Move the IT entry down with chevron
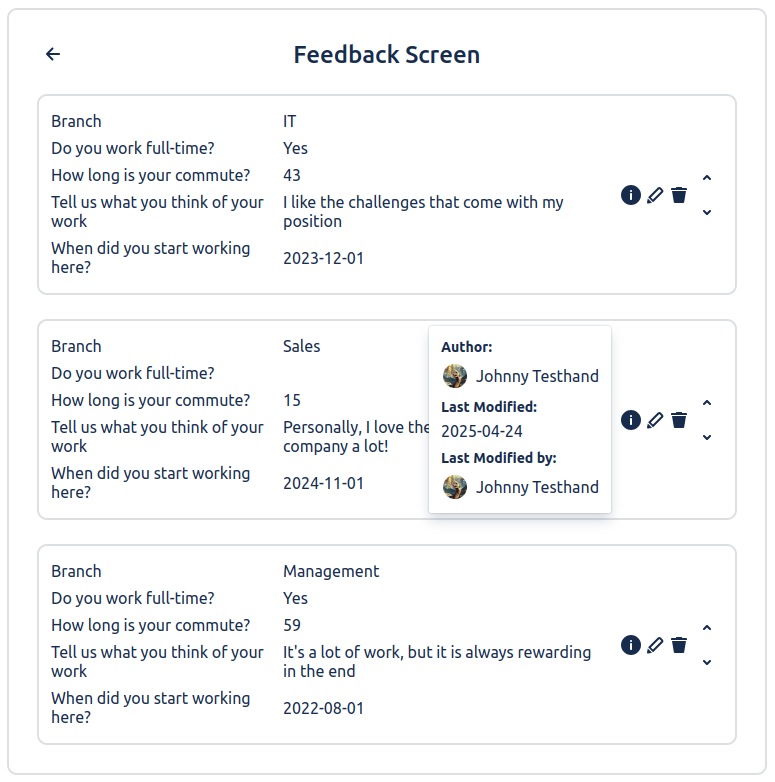 [x=707, y=212]
